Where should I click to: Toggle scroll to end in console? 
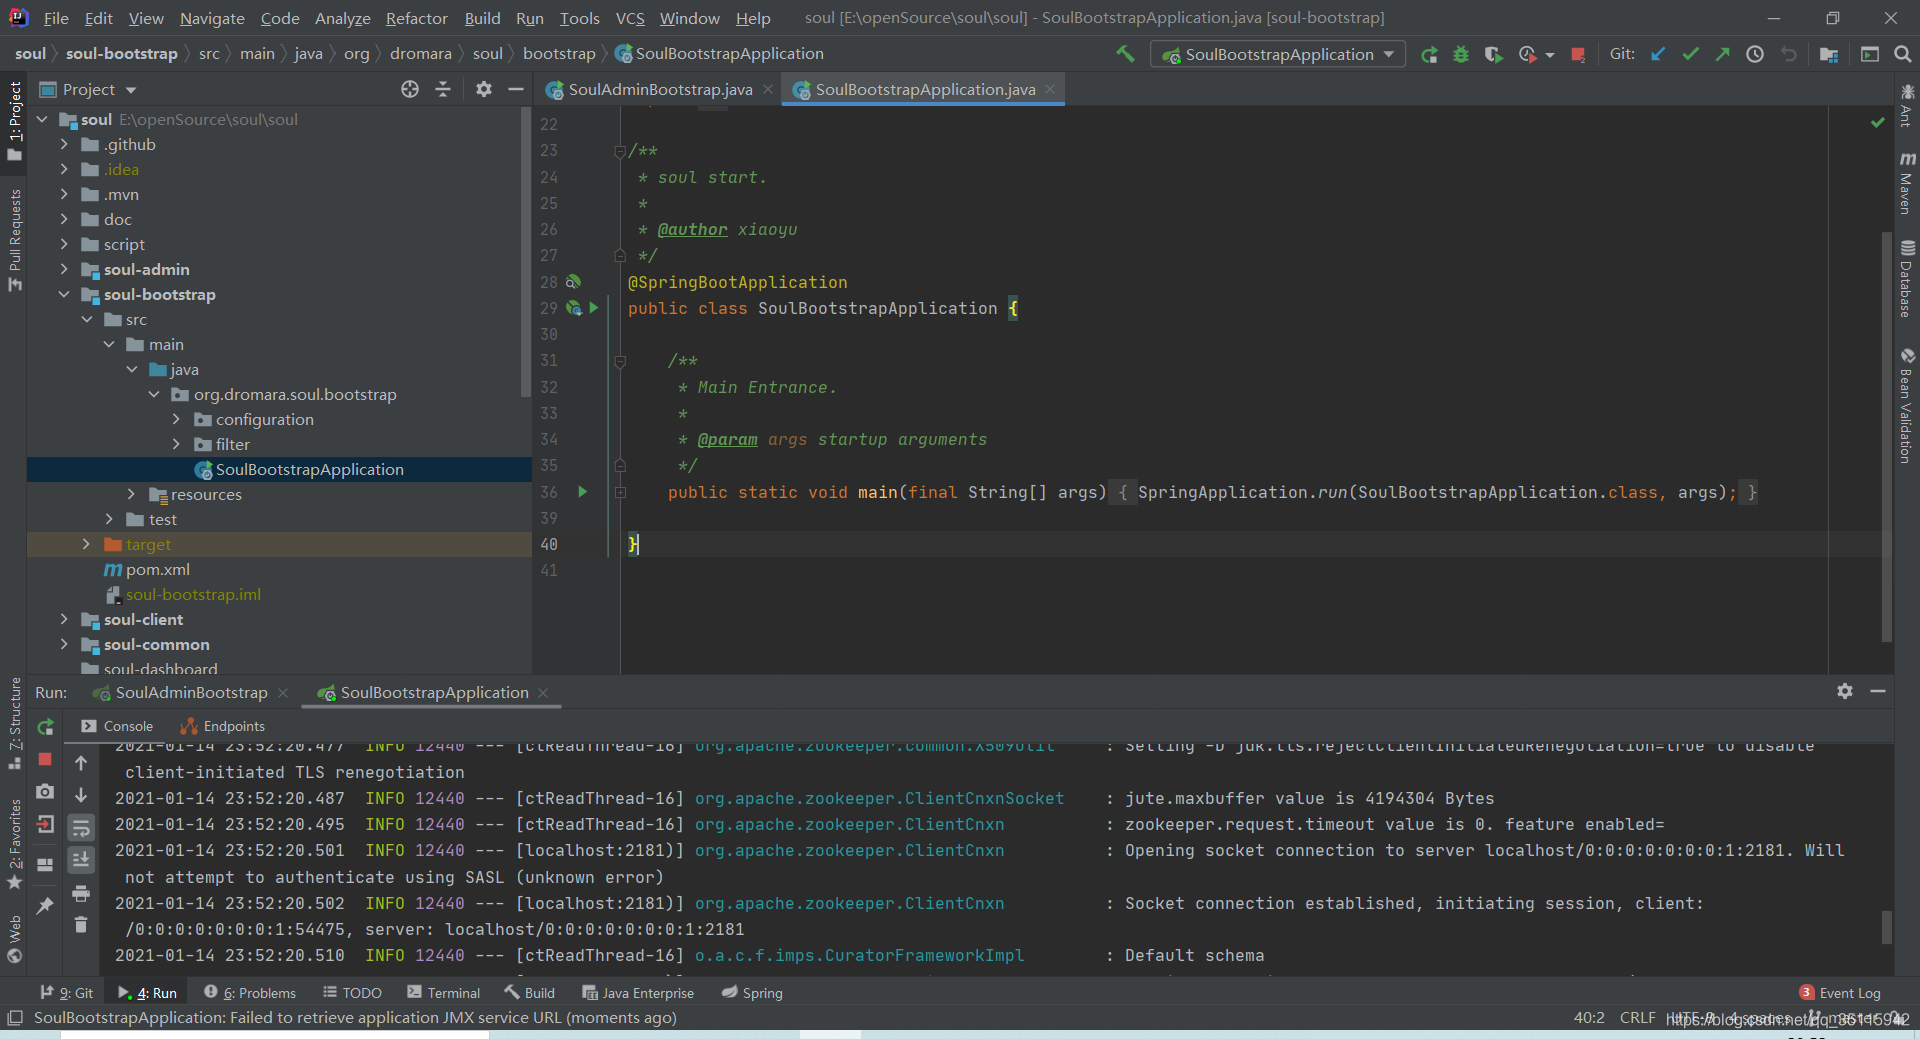point(81,859)
